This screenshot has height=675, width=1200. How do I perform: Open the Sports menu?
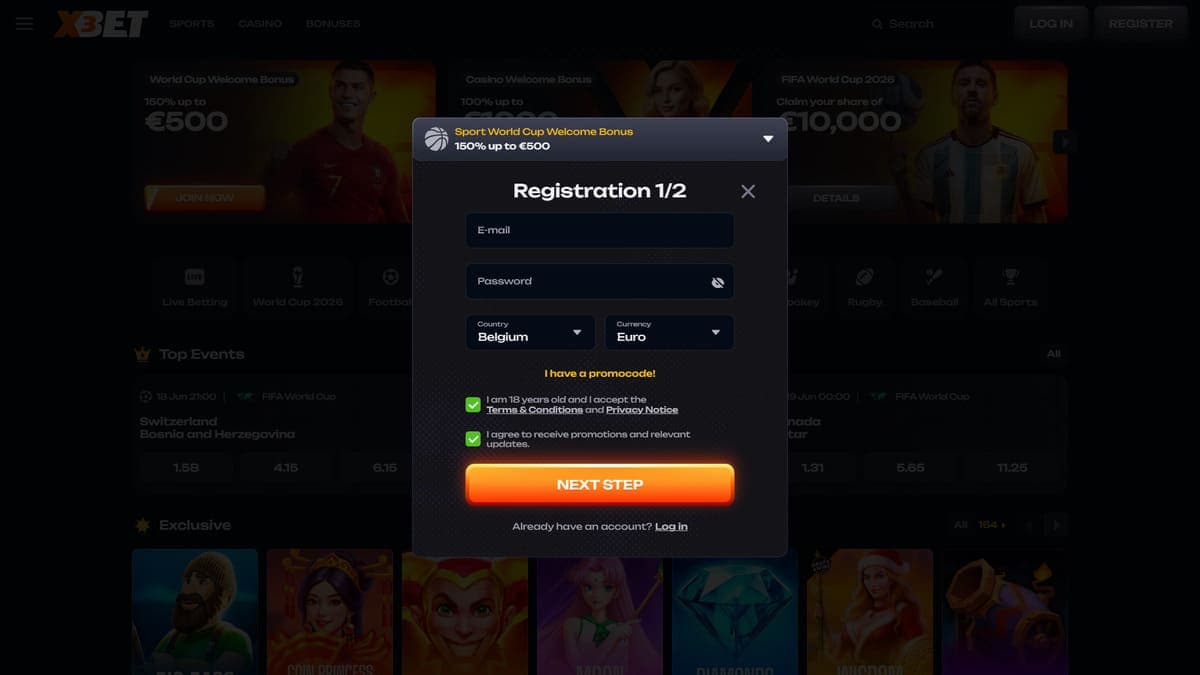pyautogui.click(x=191, y=23)
